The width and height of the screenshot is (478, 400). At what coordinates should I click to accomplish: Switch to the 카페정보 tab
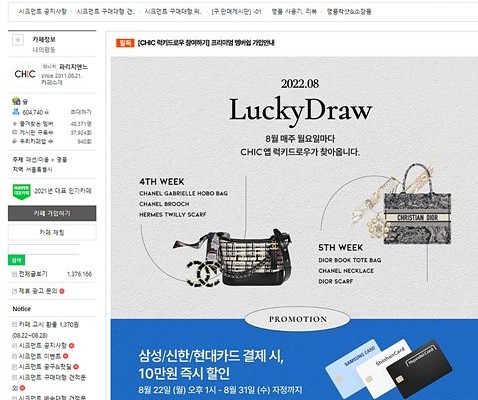pos(44,39)
